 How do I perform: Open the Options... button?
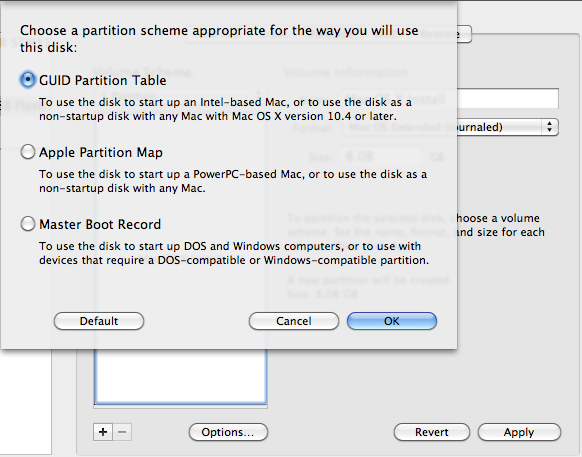[228, 432]
